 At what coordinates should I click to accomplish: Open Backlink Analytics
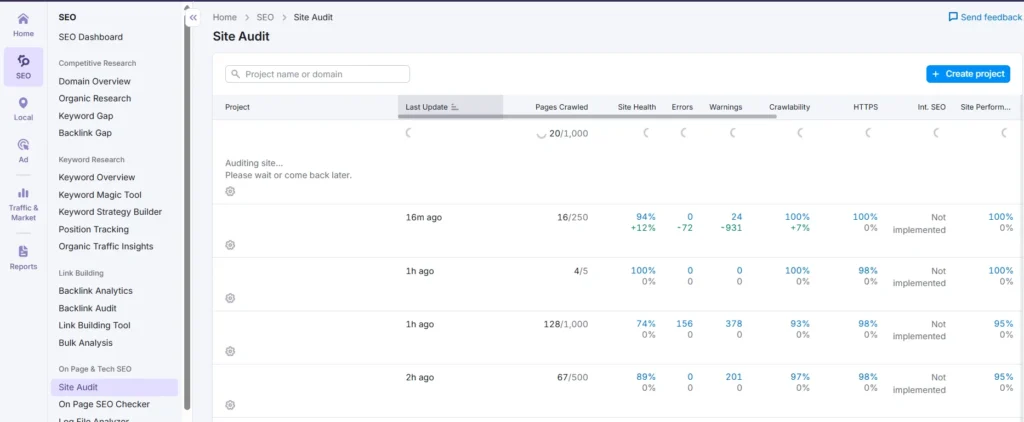tap(95, 291)
